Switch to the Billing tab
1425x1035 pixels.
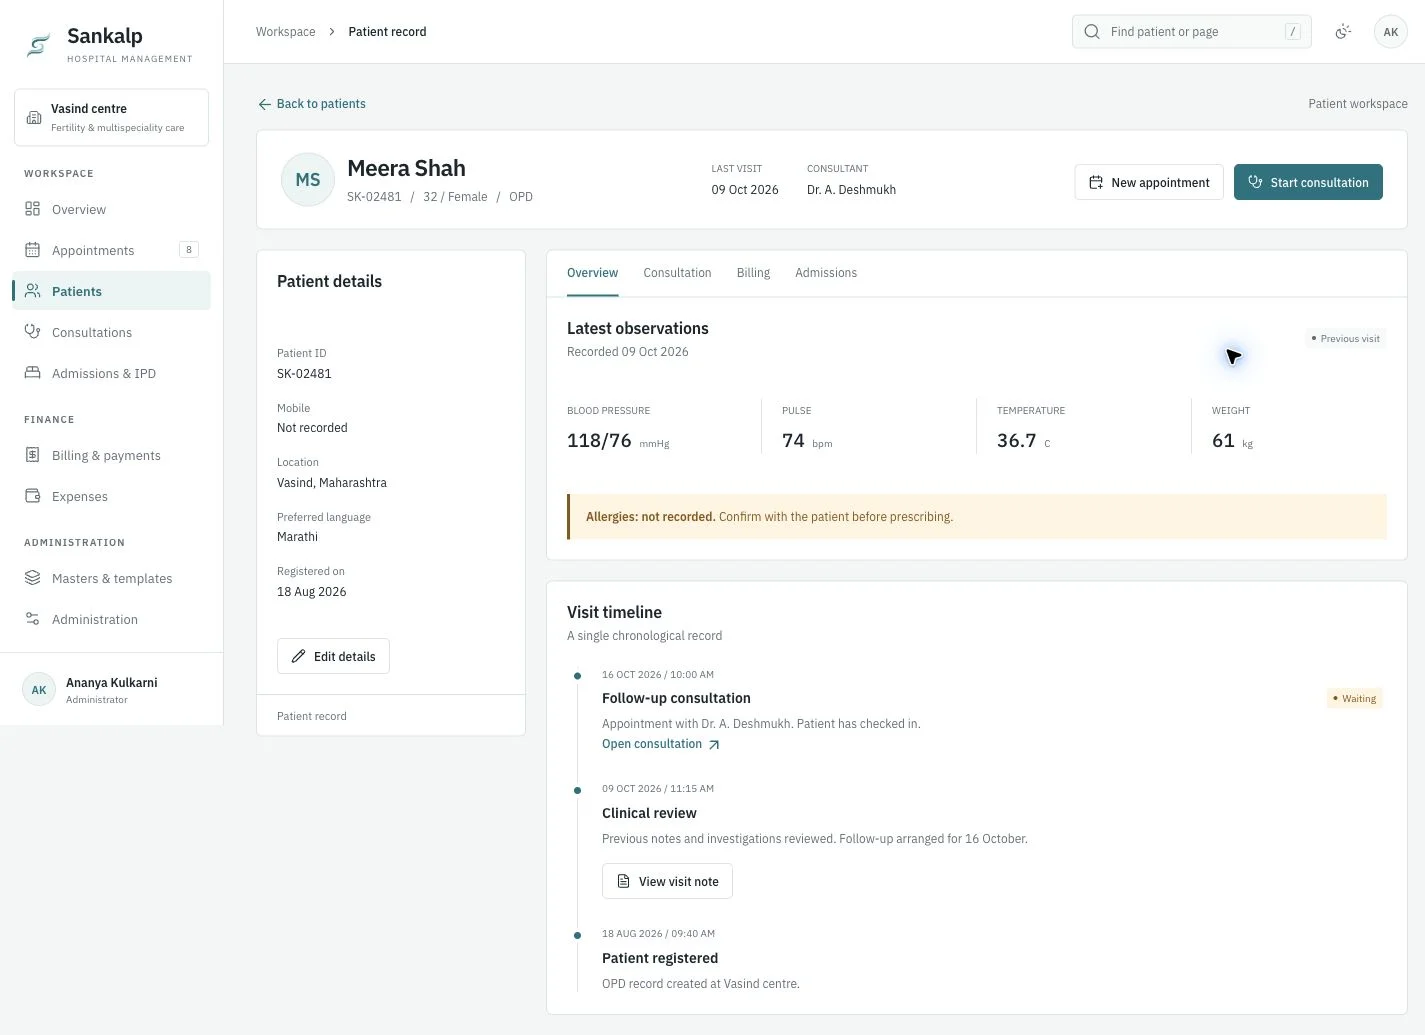click(753, 273)
